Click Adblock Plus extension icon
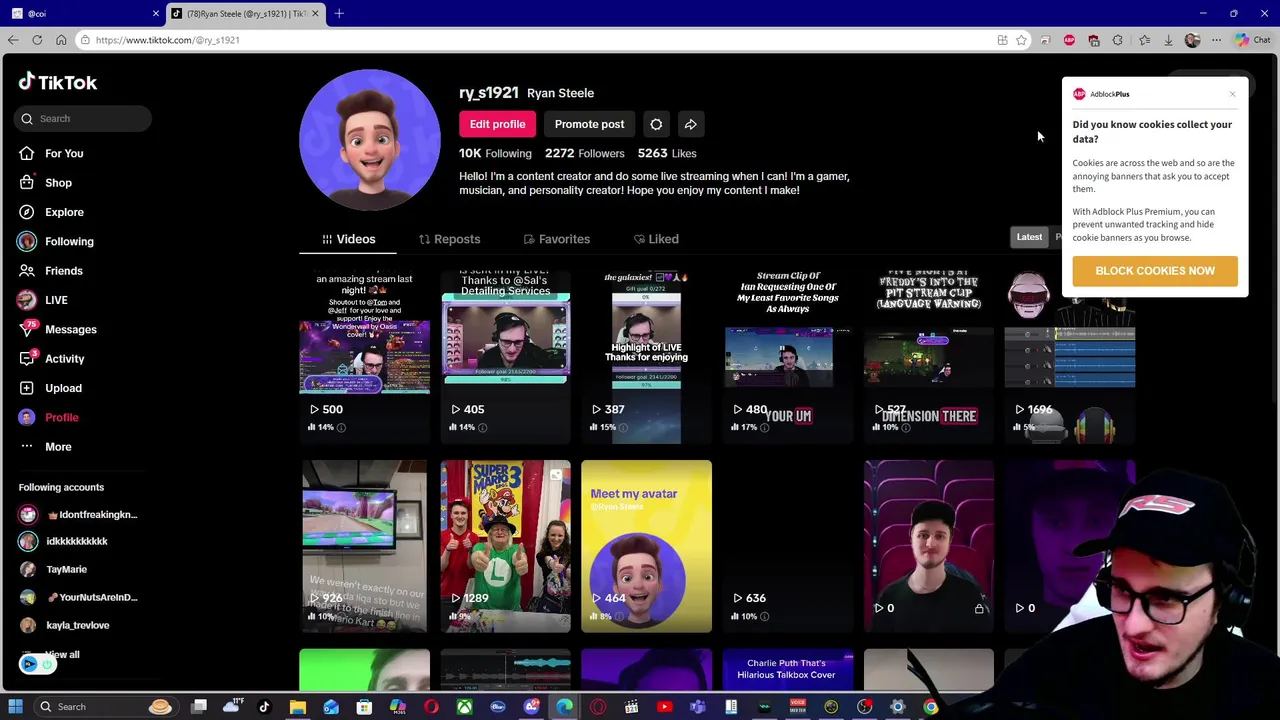This screenshot has width=1280, height=720. point(1069,40)
